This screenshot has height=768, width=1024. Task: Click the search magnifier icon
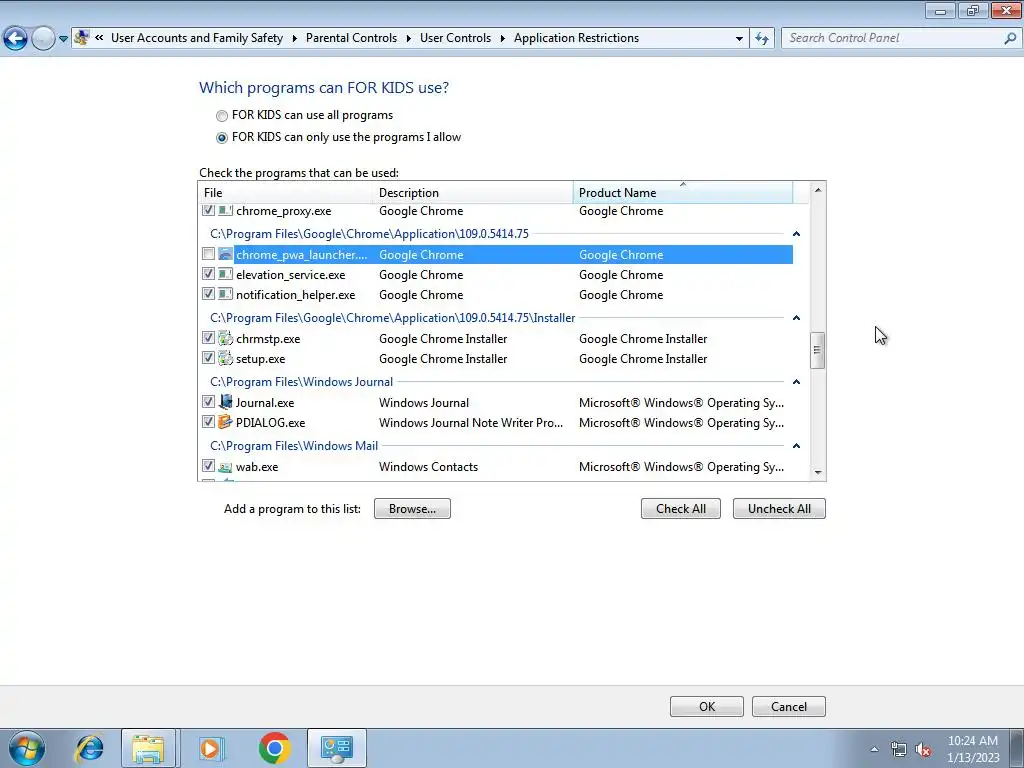coord(1010,38)
